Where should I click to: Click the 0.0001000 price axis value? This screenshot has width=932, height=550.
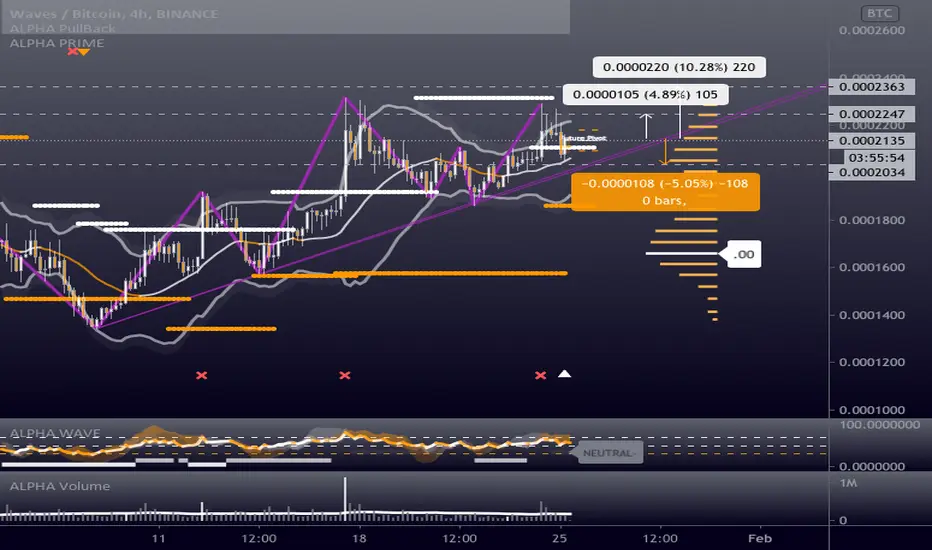(871, 410)
